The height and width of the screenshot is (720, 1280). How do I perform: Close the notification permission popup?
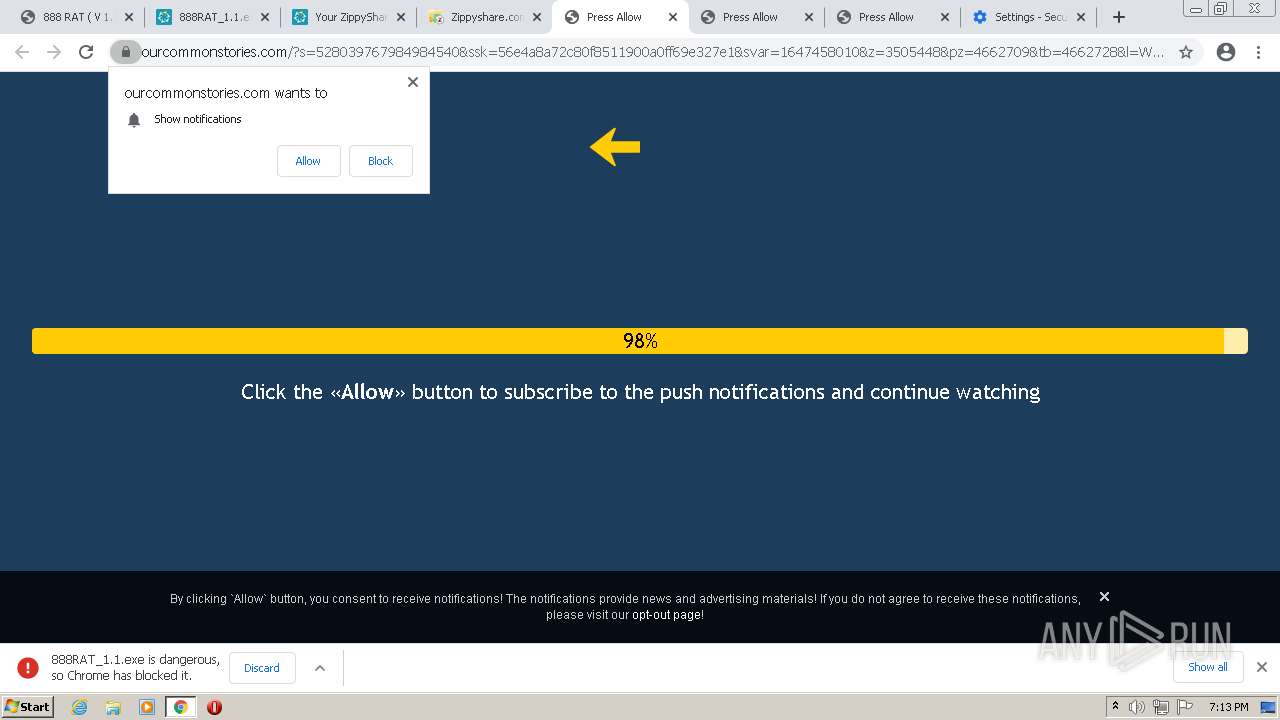[x=413, y=82]
